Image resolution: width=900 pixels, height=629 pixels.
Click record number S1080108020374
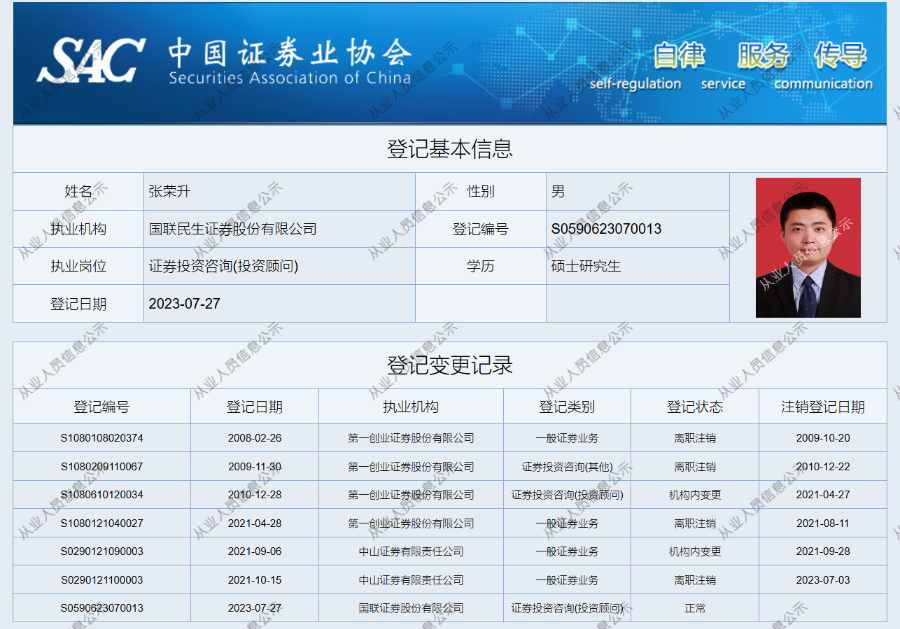click(x=102, y=438)
